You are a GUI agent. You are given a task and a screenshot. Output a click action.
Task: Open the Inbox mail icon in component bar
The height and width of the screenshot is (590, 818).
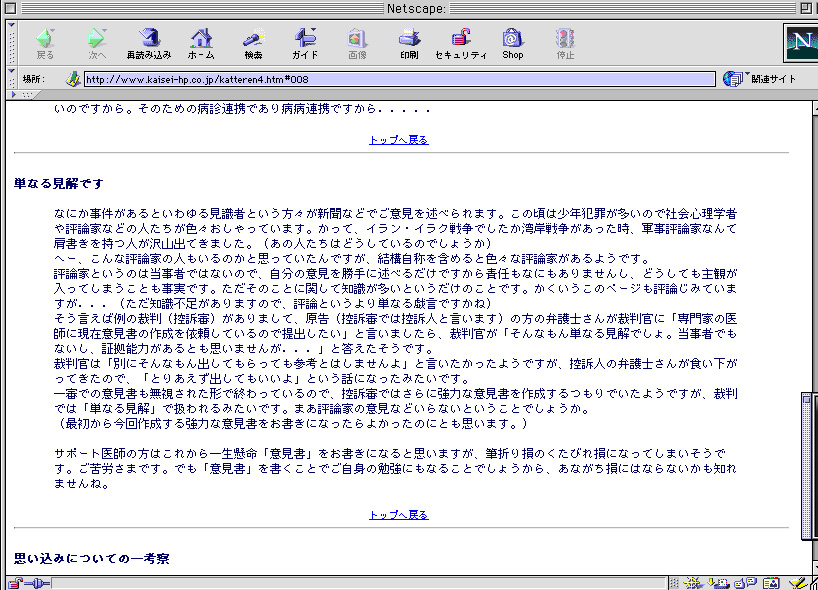pyautogui.click(x=719, y=583)
